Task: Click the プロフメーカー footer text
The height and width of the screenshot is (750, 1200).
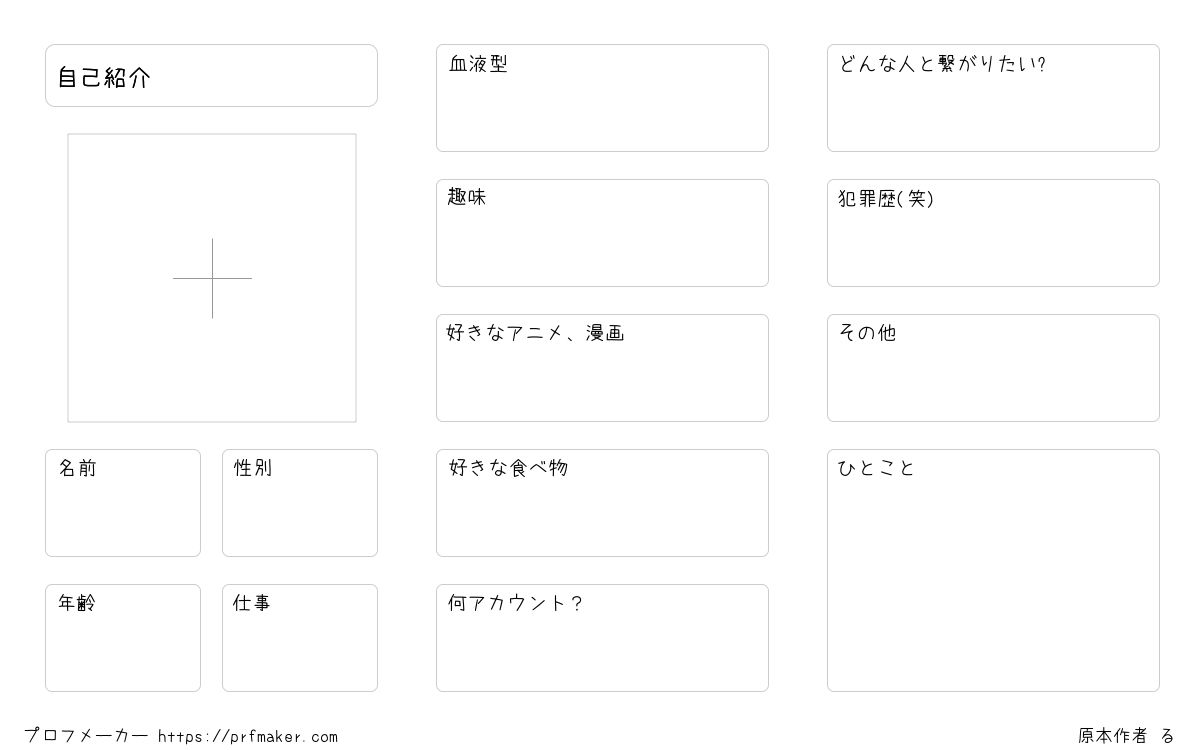Action: pos(86,736)
